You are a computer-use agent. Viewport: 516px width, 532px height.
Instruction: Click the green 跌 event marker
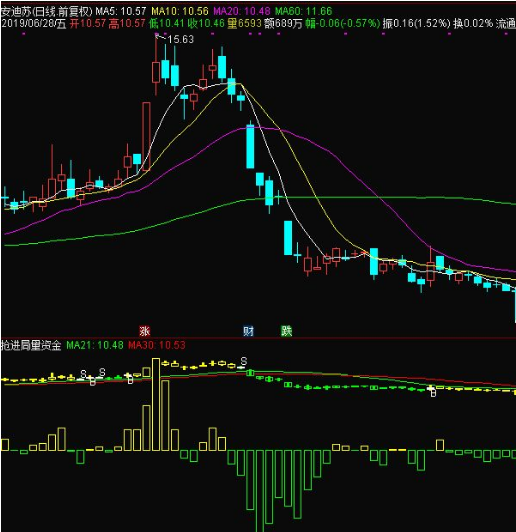[x=286, y=331]
